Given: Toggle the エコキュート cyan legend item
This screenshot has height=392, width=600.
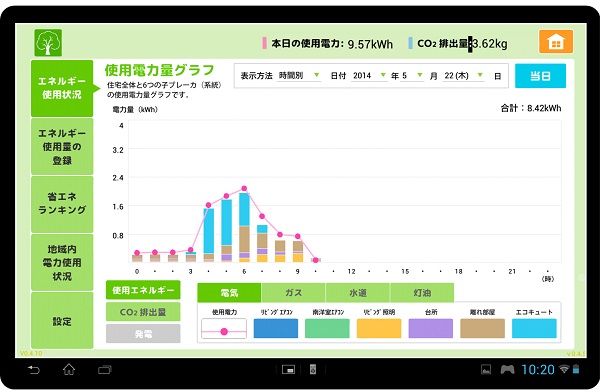Looking at the screenshot, I should point(534,328).
